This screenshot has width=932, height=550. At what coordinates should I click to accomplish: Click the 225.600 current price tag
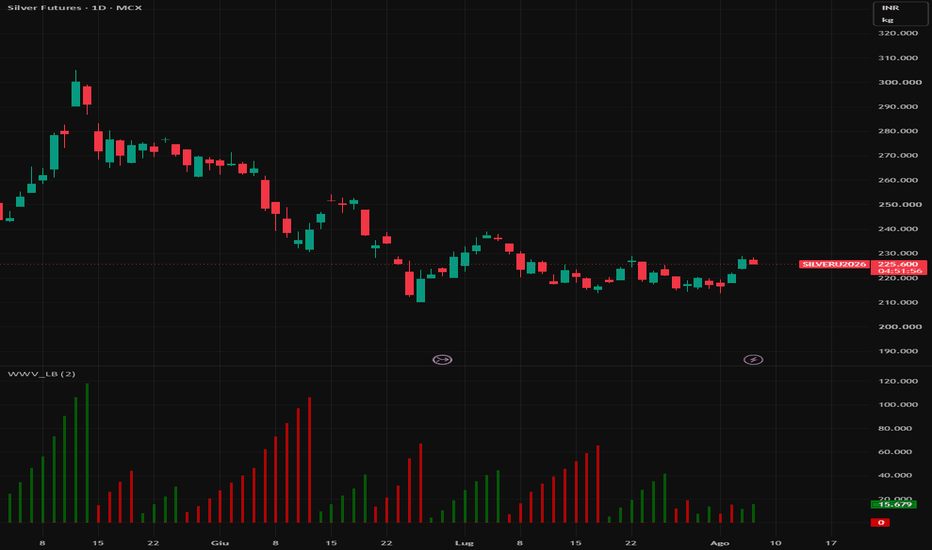[898, 264]
